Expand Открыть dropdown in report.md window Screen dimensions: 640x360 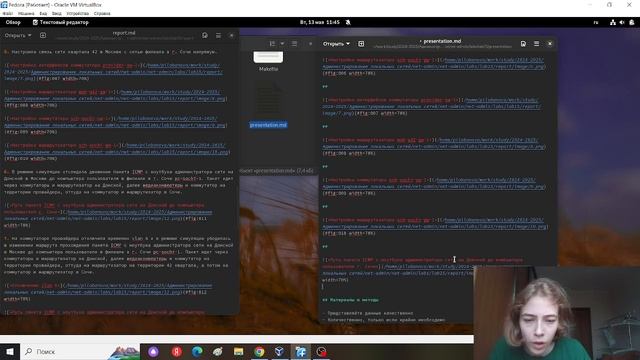(18, 36)
